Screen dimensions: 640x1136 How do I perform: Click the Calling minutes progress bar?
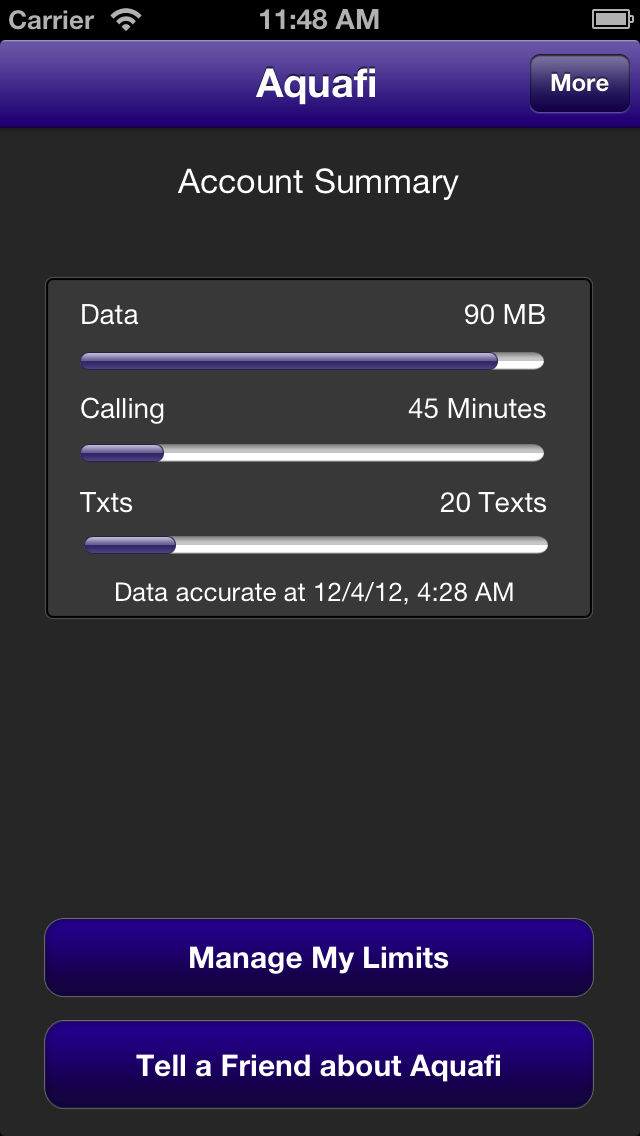point(312,453)
